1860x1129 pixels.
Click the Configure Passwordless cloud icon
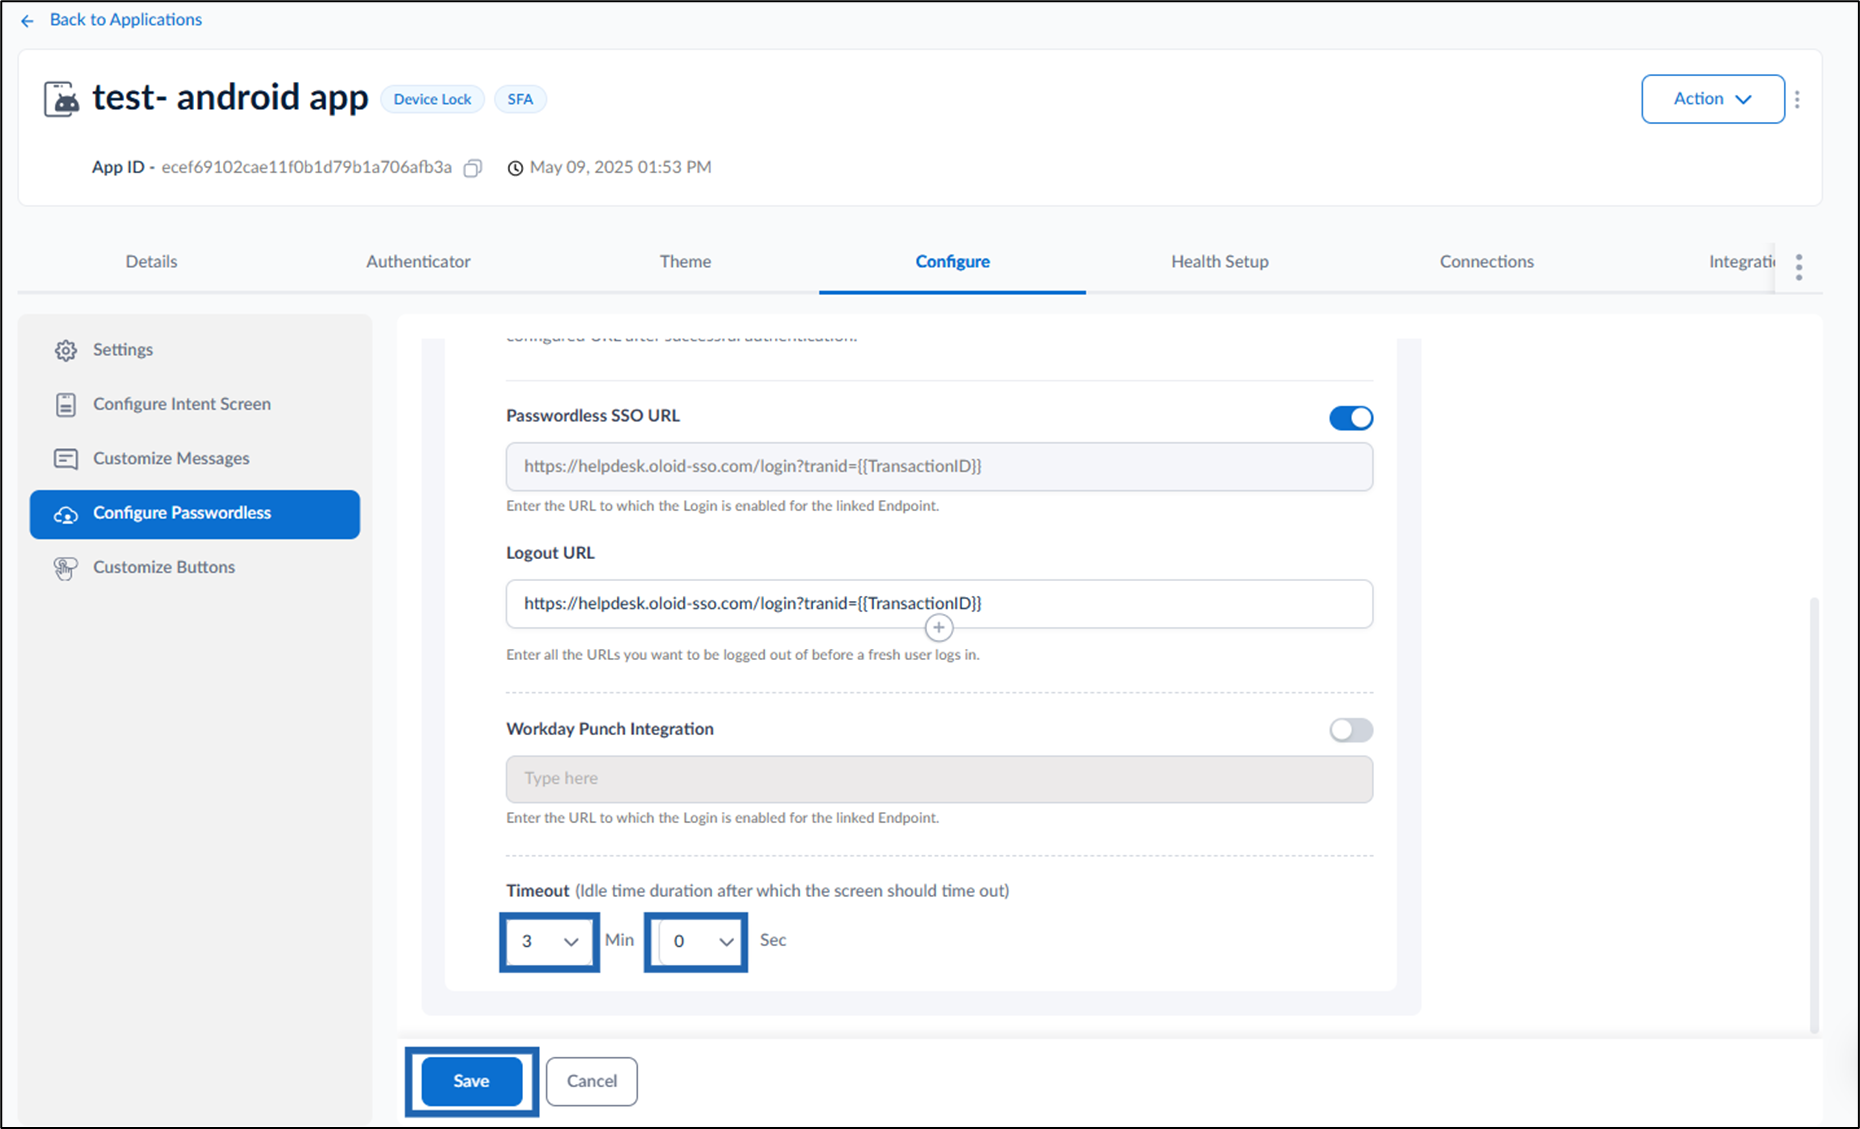click(66, 514)
